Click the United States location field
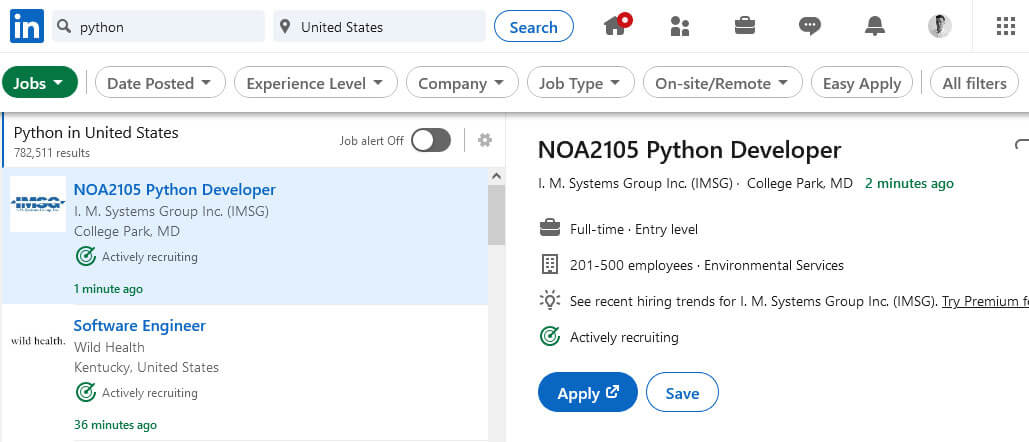 point(379,27)
